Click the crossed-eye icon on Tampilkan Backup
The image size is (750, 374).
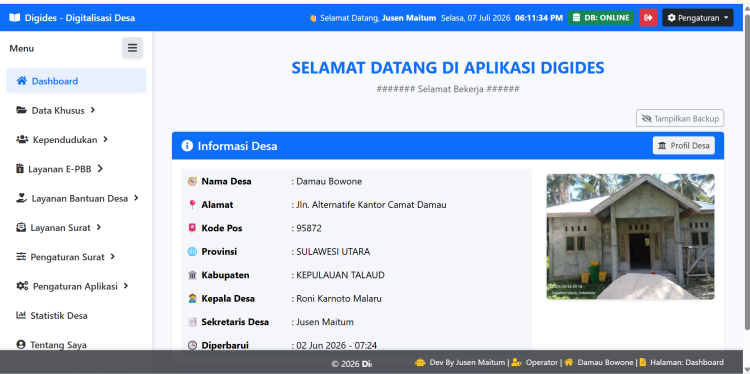click(647, 119)
